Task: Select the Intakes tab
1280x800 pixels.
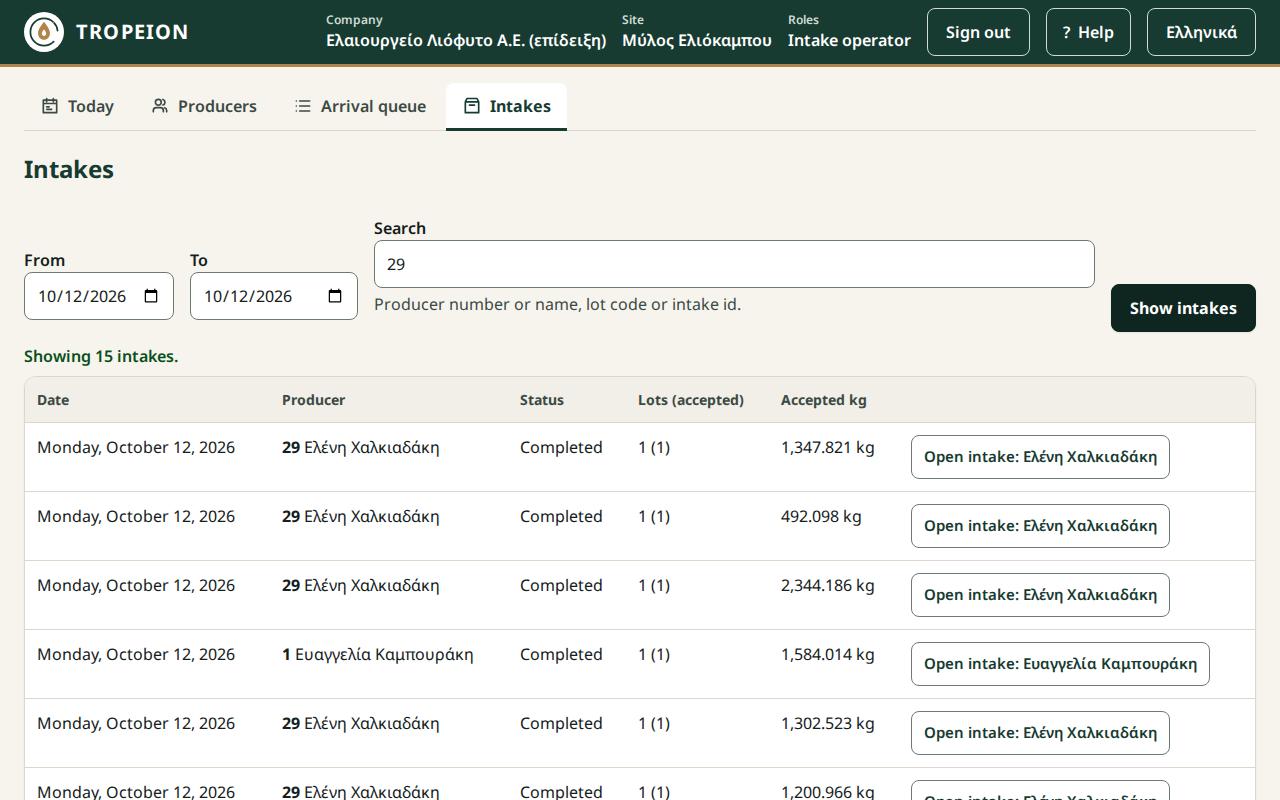Action: (x=507, y=106)
